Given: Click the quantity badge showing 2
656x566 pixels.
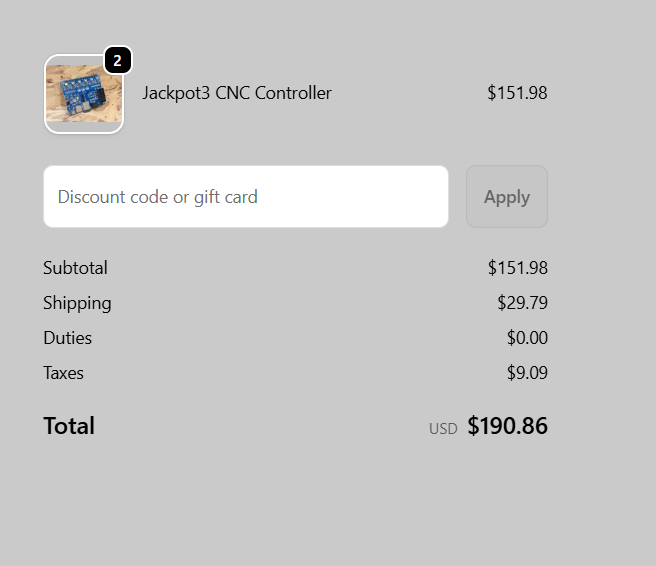Looking at the screenshot, I should [x=117, y=61].
